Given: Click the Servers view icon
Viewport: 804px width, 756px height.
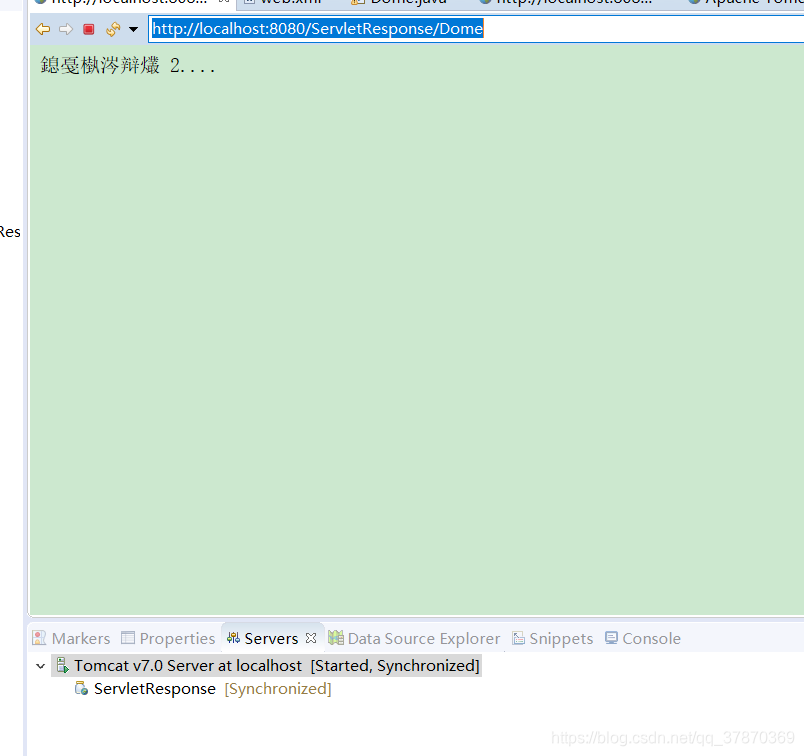Looking at the screenshot, I should click(x=233, y=638).
